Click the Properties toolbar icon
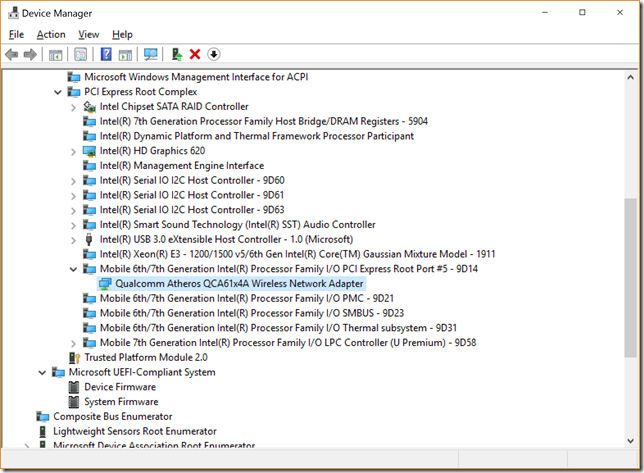 click(x=80, y=54)
